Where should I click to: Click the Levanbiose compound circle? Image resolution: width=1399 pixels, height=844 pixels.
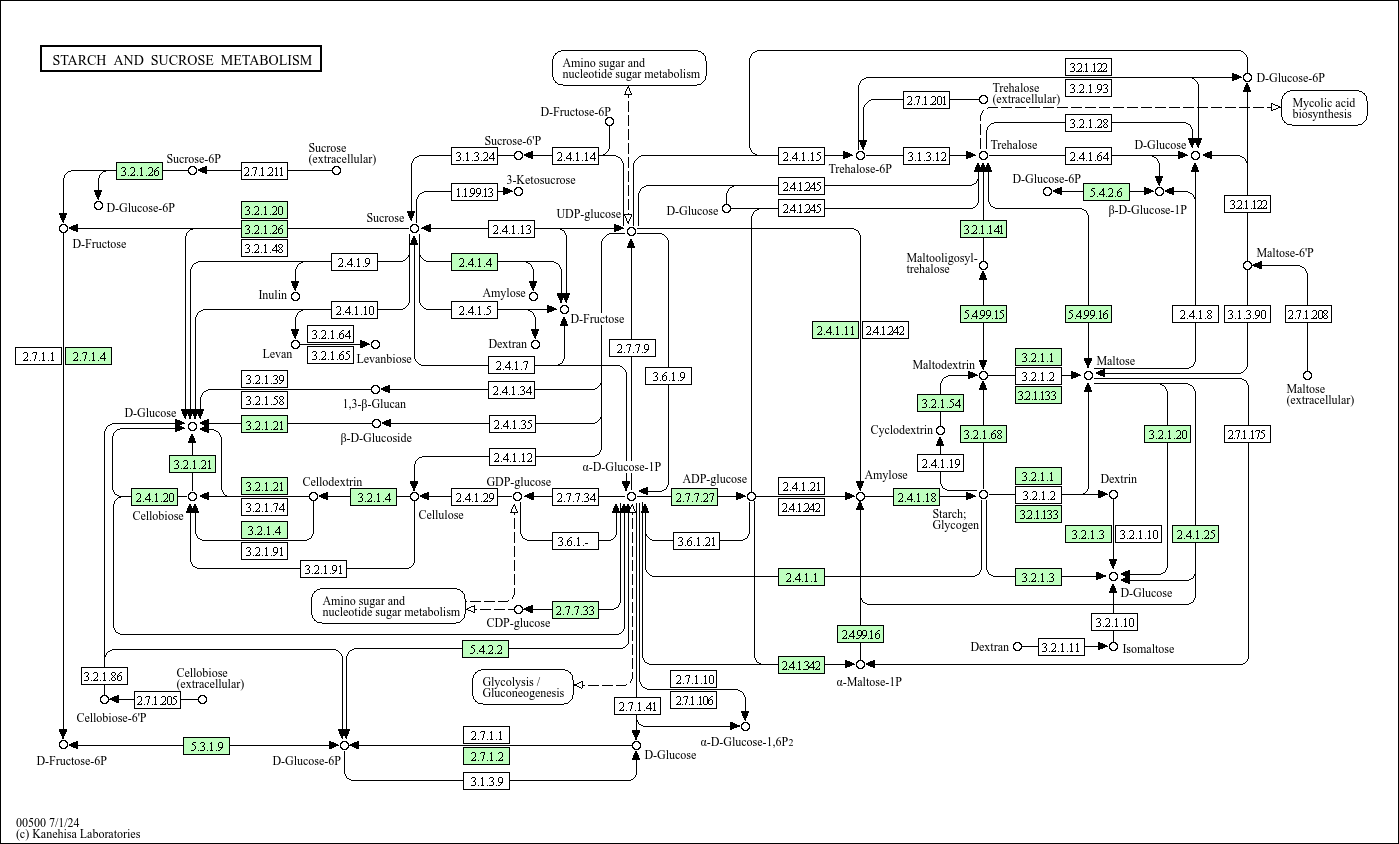coord(376,345)
